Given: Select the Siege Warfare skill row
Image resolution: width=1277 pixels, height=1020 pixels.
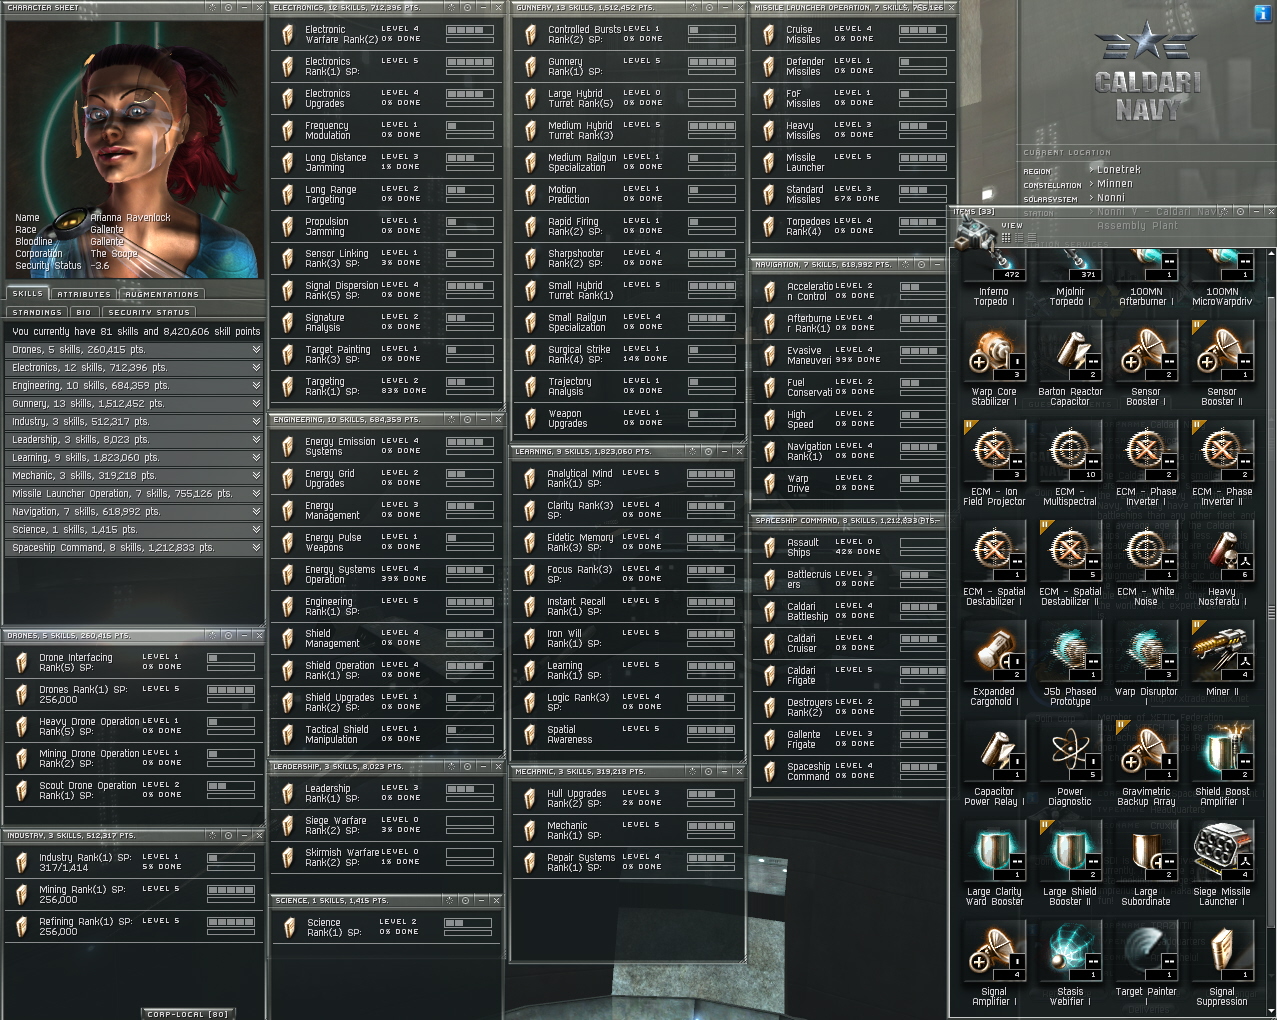Looking at the screenshot, I should click(x=385, y=825).
